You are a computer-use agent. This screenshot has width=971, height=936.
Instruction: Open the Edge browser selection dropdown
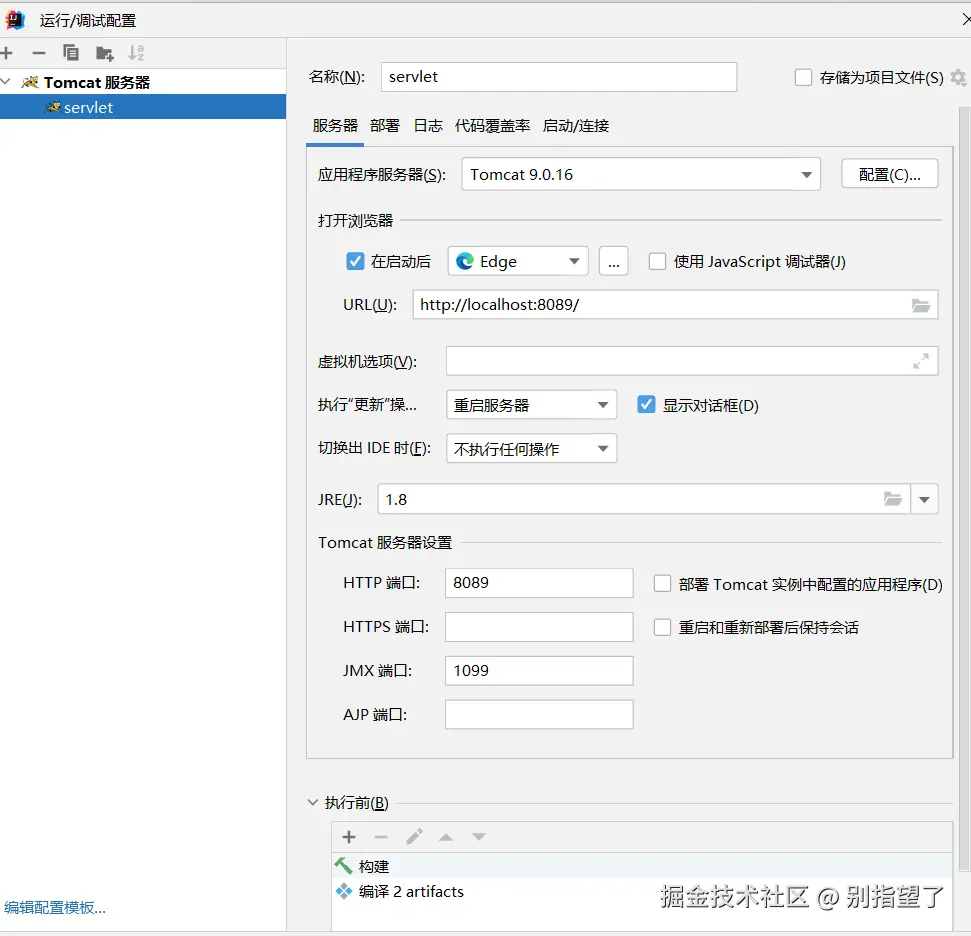coord(517,261)
